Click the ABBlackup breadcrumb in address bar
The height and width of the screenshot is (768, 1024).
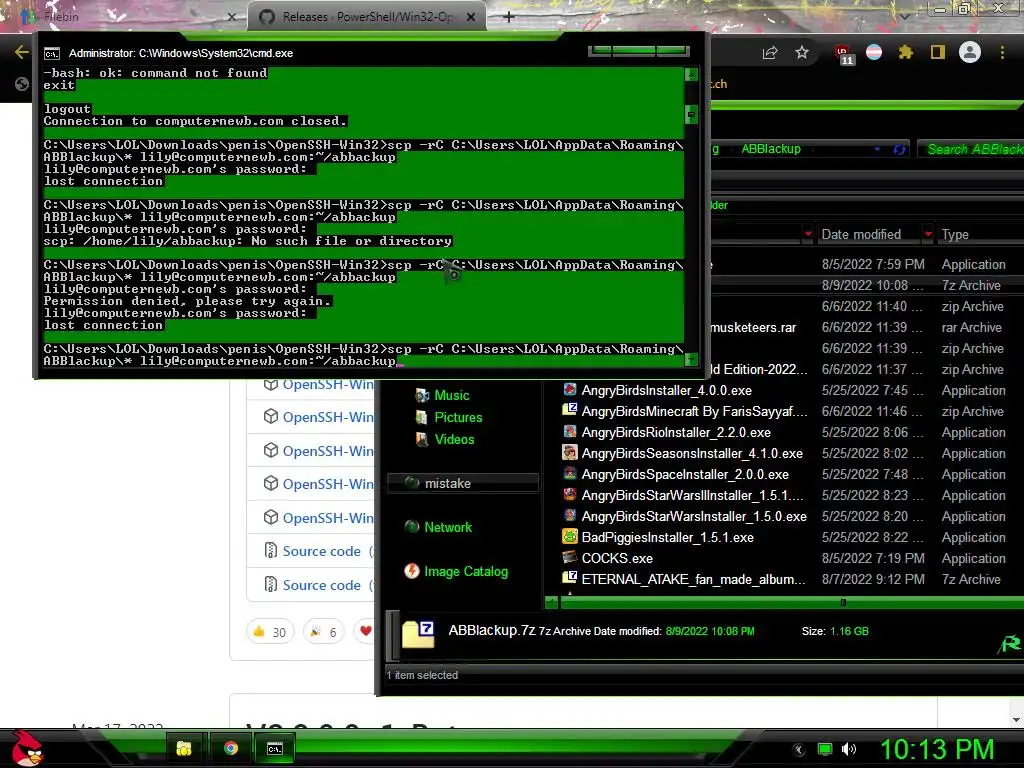coord(771,149)
